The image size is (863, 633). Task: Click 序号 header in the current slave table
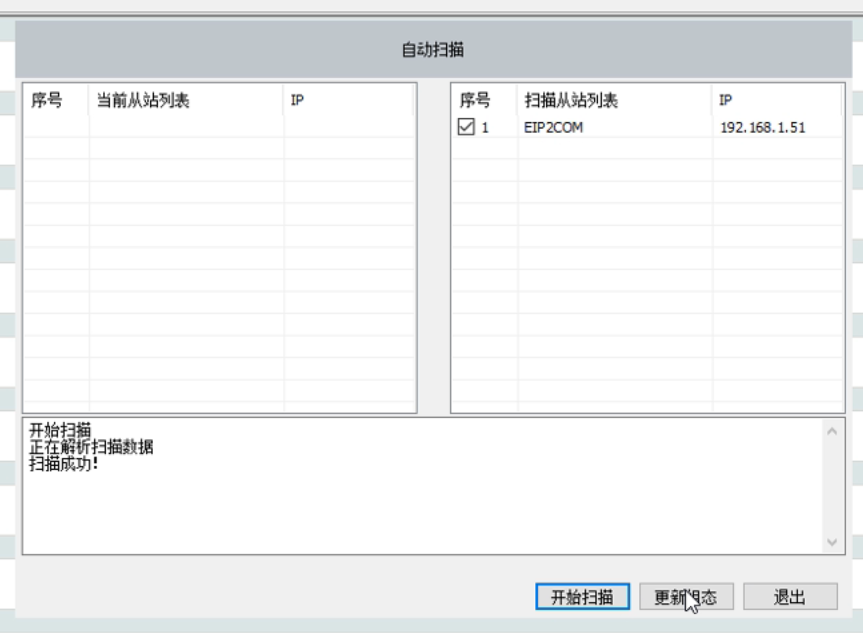[x=47, y=101]
